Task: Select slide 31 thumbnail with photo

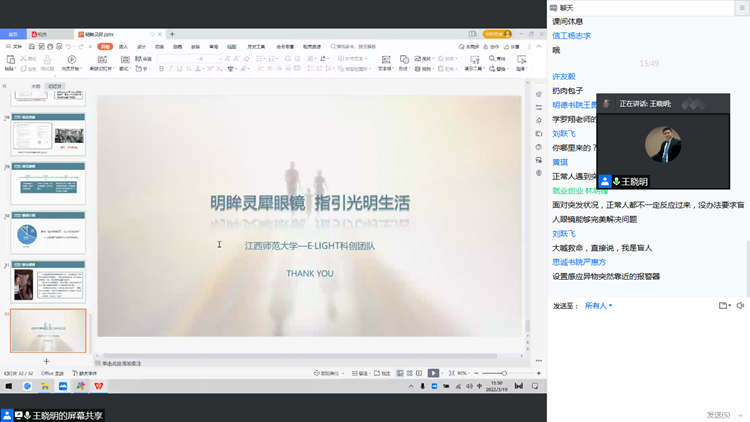Action: (48, 282)
